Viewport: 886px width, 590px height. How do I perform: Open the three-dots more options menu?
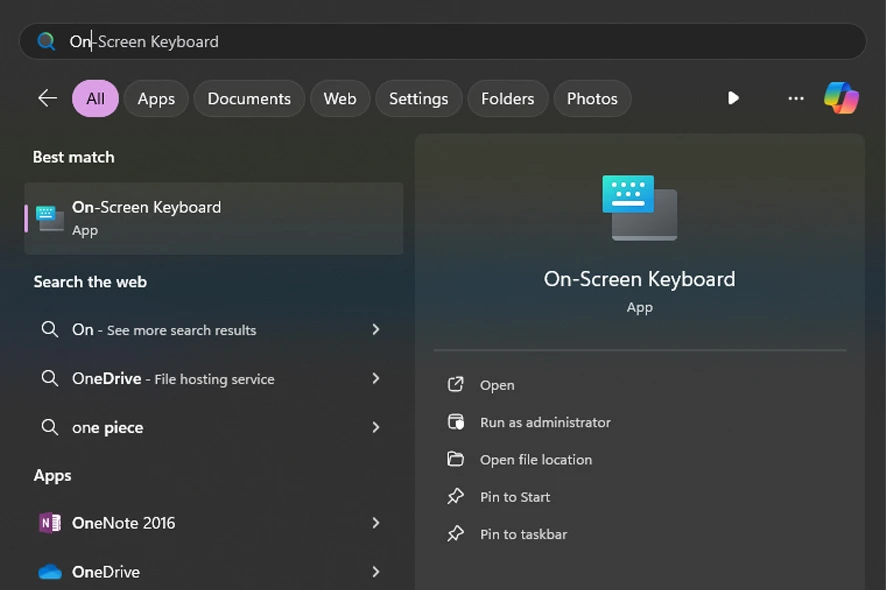coord(796,98)
